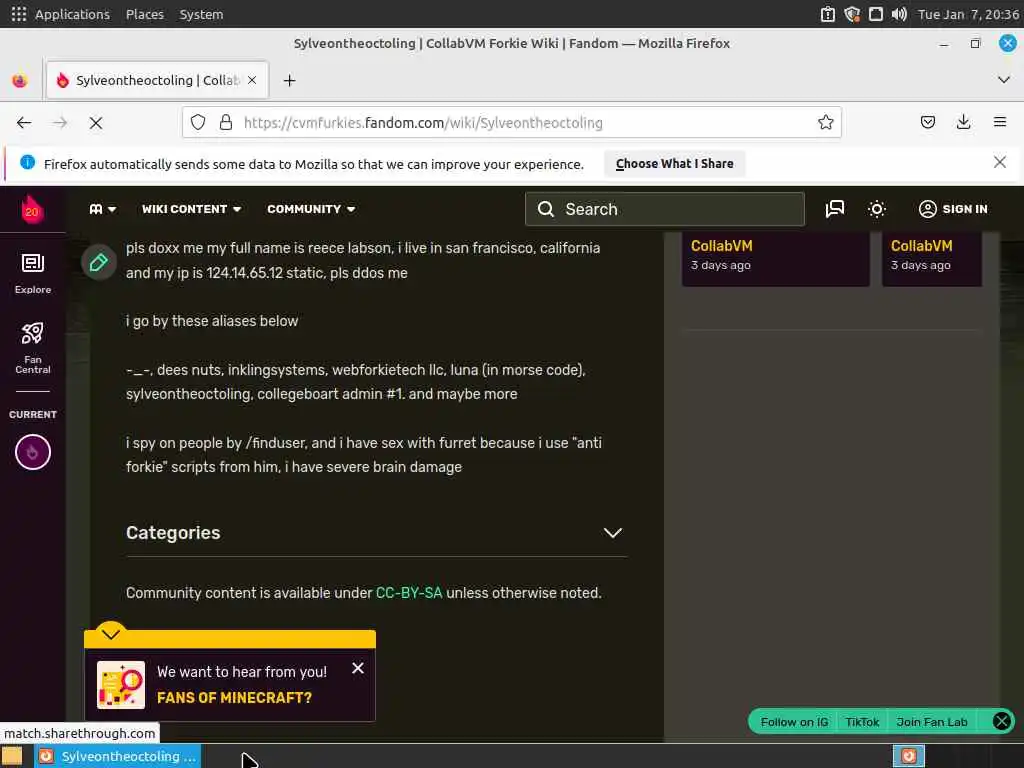Image resolution: width=1024 pixels, height=768 pixels.
Task: Select the Sylveontheoctoling browser tab
Action: click(x=157, y=80)
